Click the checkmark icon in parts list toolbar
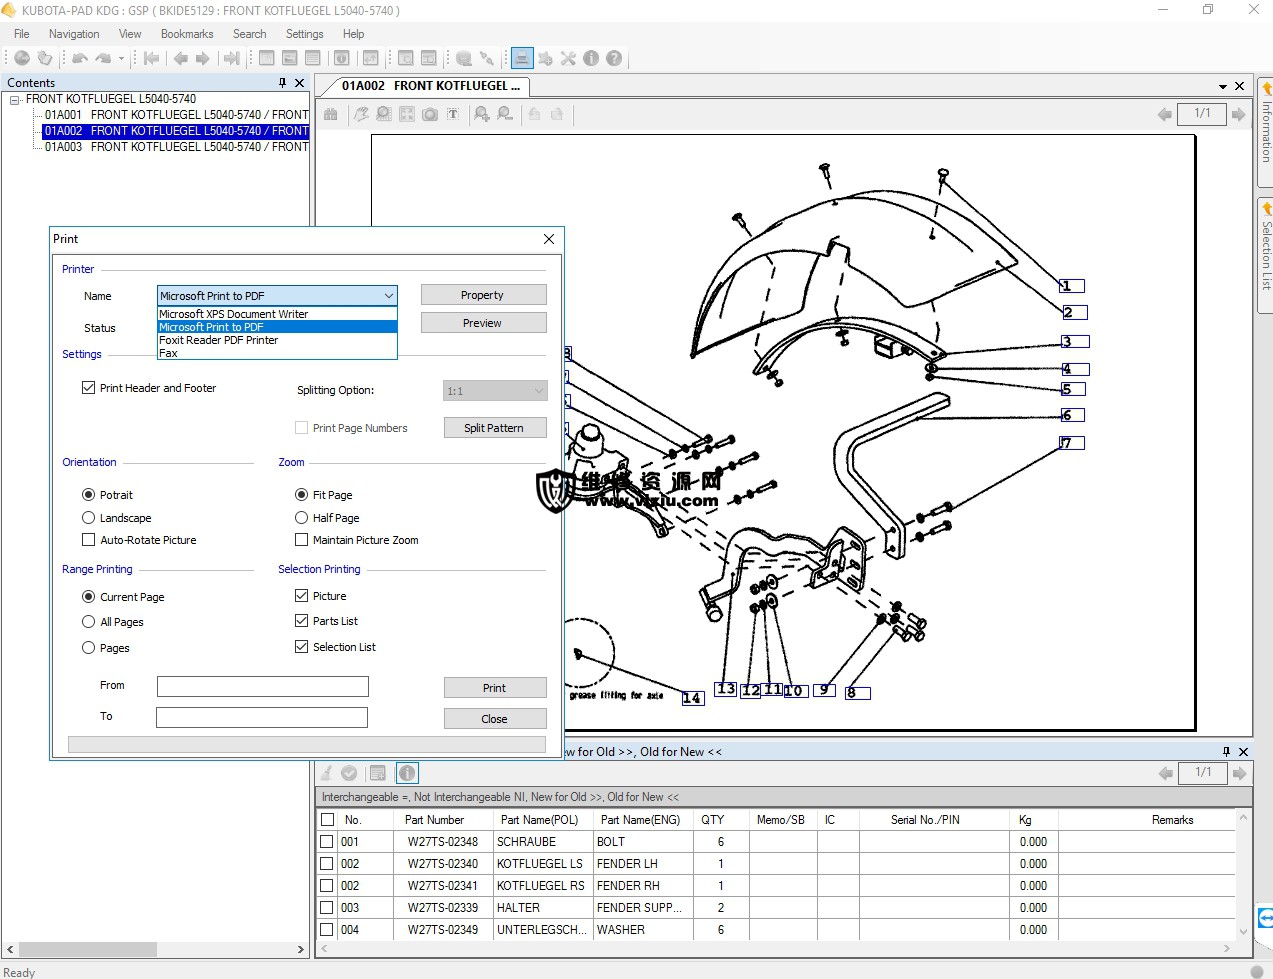Image resolution: width=1273 pixels, height=979 pixels. point(349,773)
